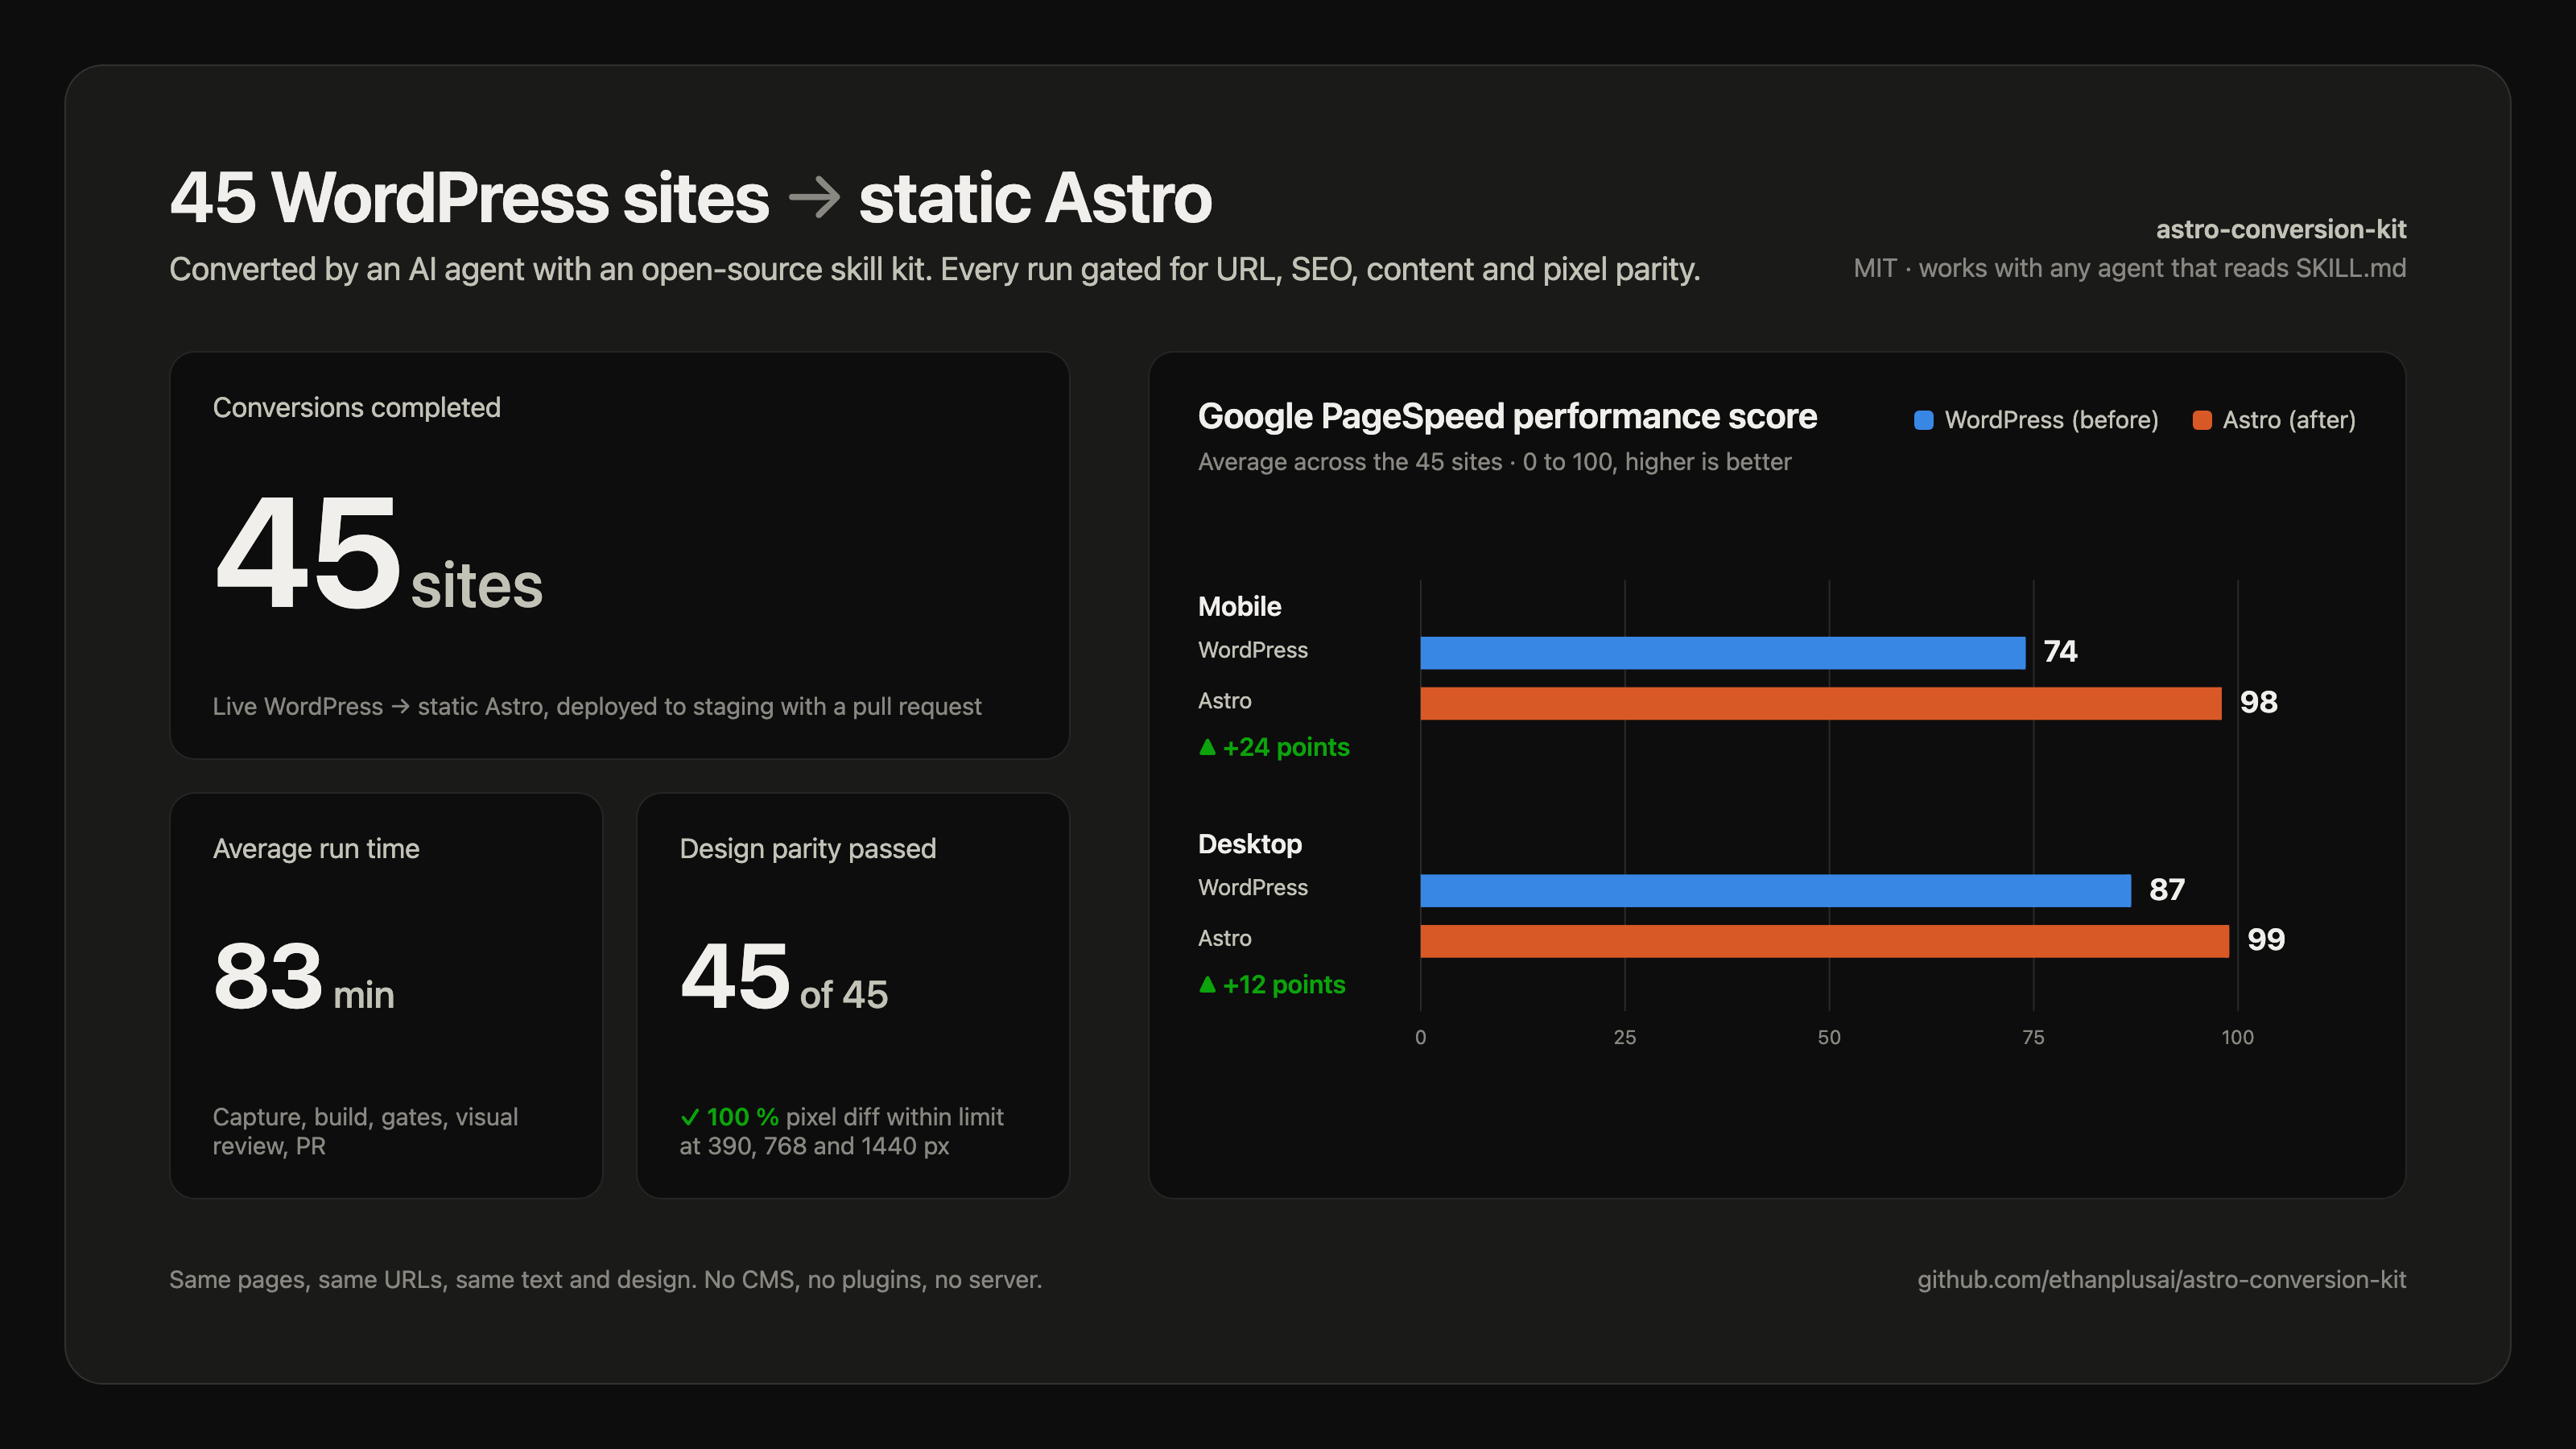Select the Mobile WordPress bar showing 74
Viewport: 2576px width, 1449px height.
coord(1722,652)
